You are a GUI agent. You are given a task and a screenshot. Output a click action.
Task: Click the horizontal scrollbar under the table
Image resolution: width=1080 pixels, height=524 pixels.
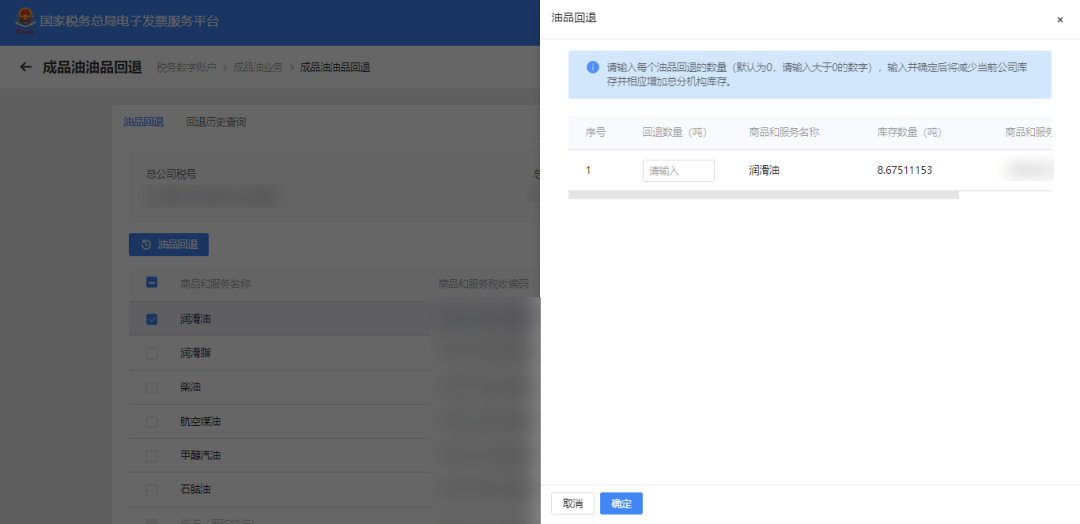pos(763,196)
